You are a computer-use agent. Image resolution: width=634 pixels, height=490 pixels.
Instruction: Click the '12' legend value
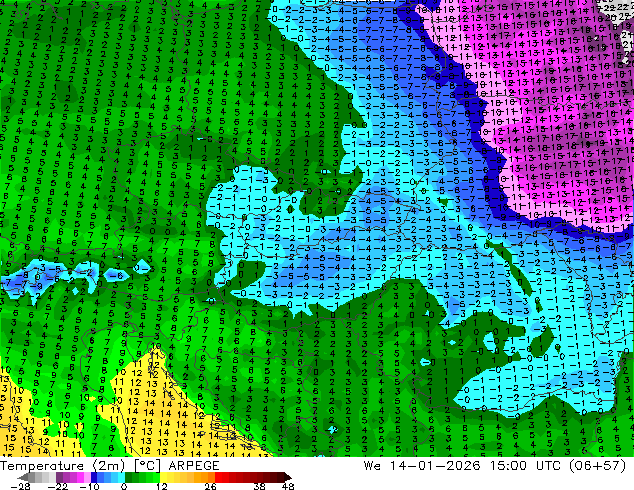pyautogui.click(x=162, y=486)
